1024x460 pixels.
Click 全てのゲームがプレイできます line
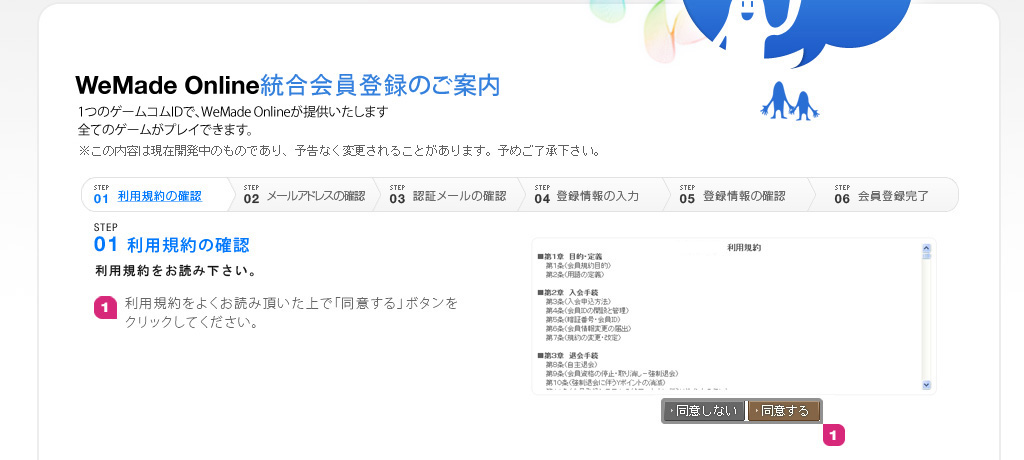pyautogui.click(x=165, y=128)
